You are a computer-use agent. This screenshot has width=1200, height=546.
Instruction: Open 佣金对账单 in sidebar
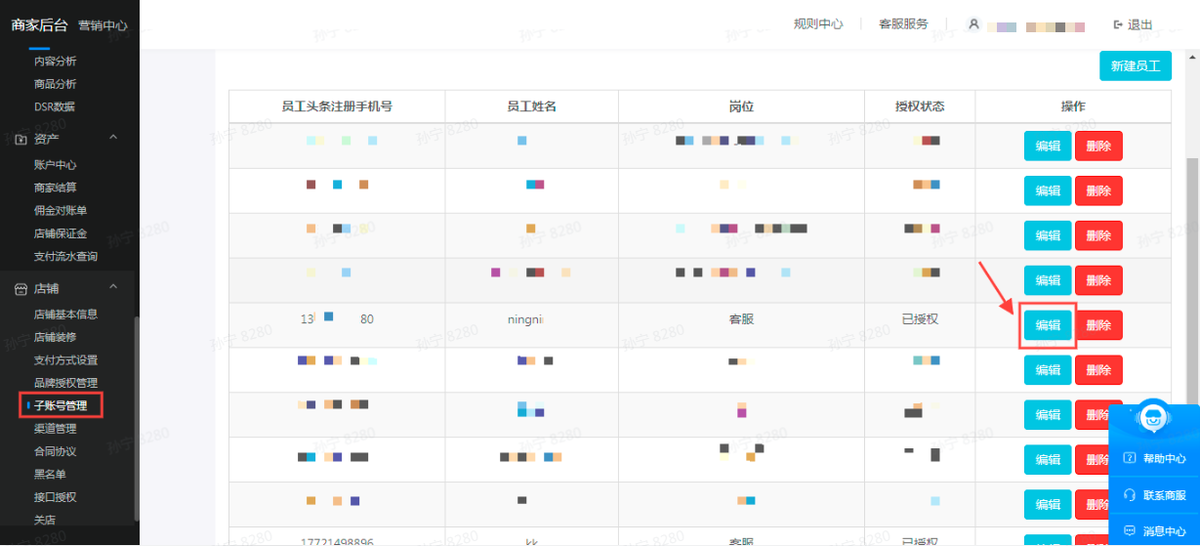[60, 211]
